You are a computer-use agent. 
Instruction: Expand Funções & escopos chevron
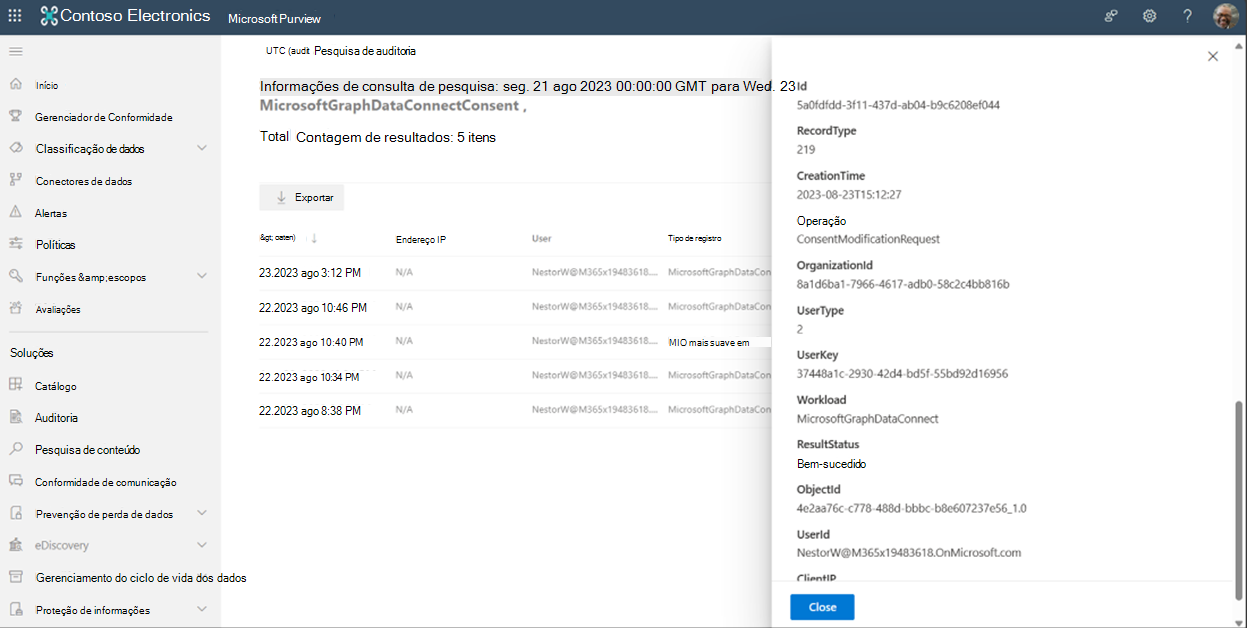(202, 276)
